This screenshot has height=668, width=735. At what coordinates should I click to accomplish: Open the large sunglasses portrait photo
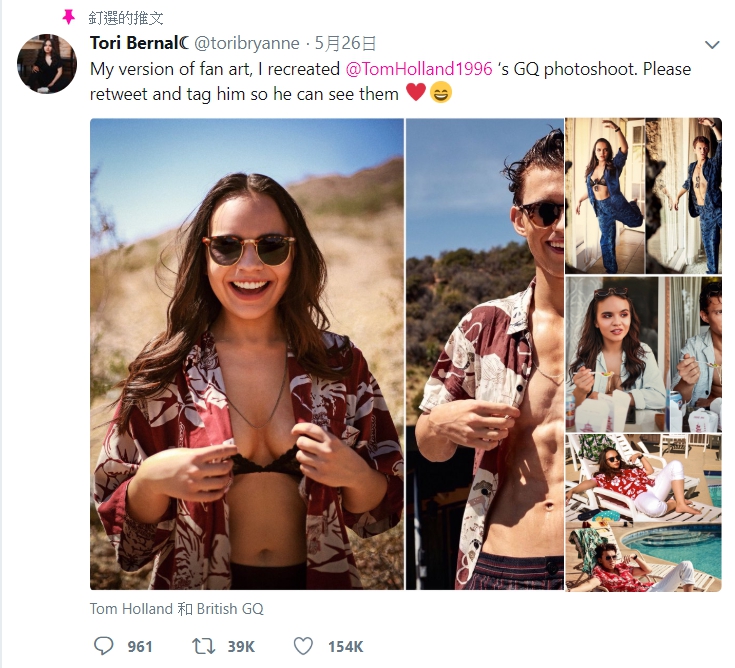(x=247, y=354)
